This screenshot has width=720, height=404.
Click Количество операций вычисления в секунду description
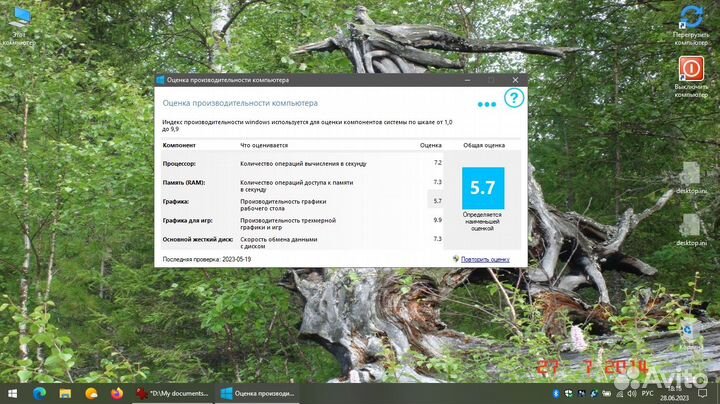click(x=303, y=163)
